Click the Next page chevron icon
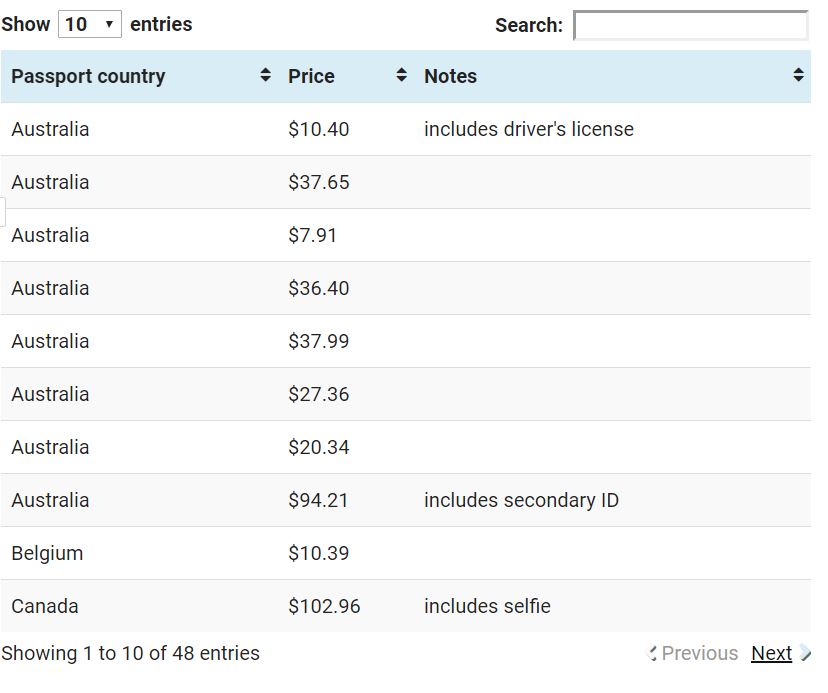 tap(805, 653)
